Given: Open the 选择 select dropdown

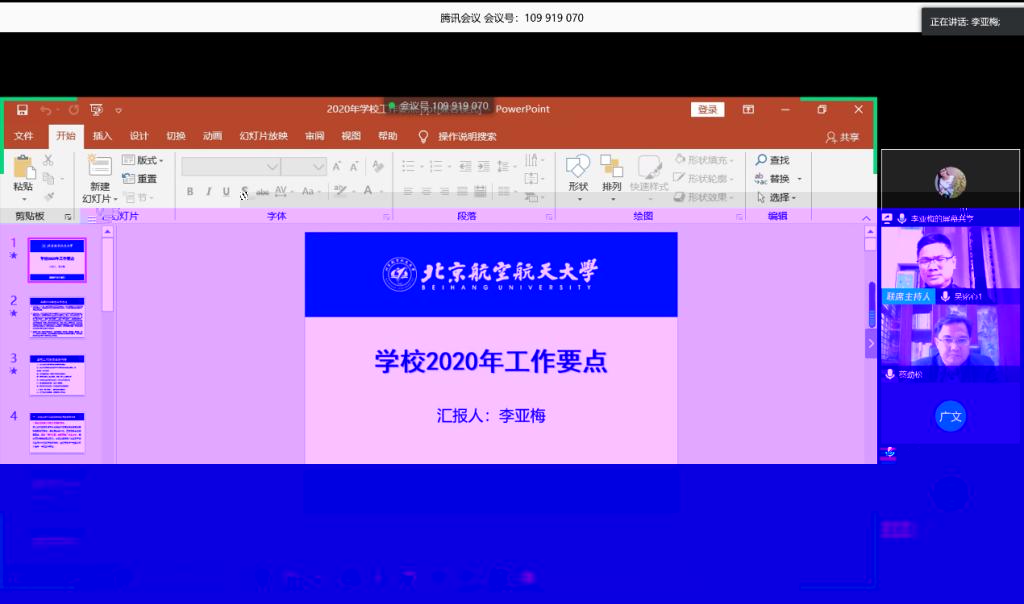Looking at the screenshot, I should coord(776,197).
